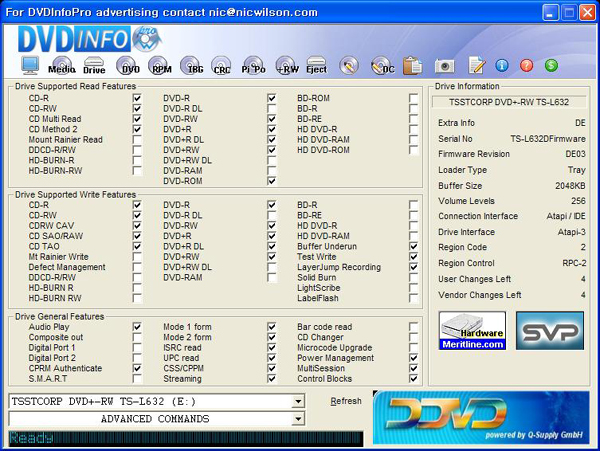Click the Vendor Changes Left label
This screenshot has height=451, width=600.
(479, 295)
